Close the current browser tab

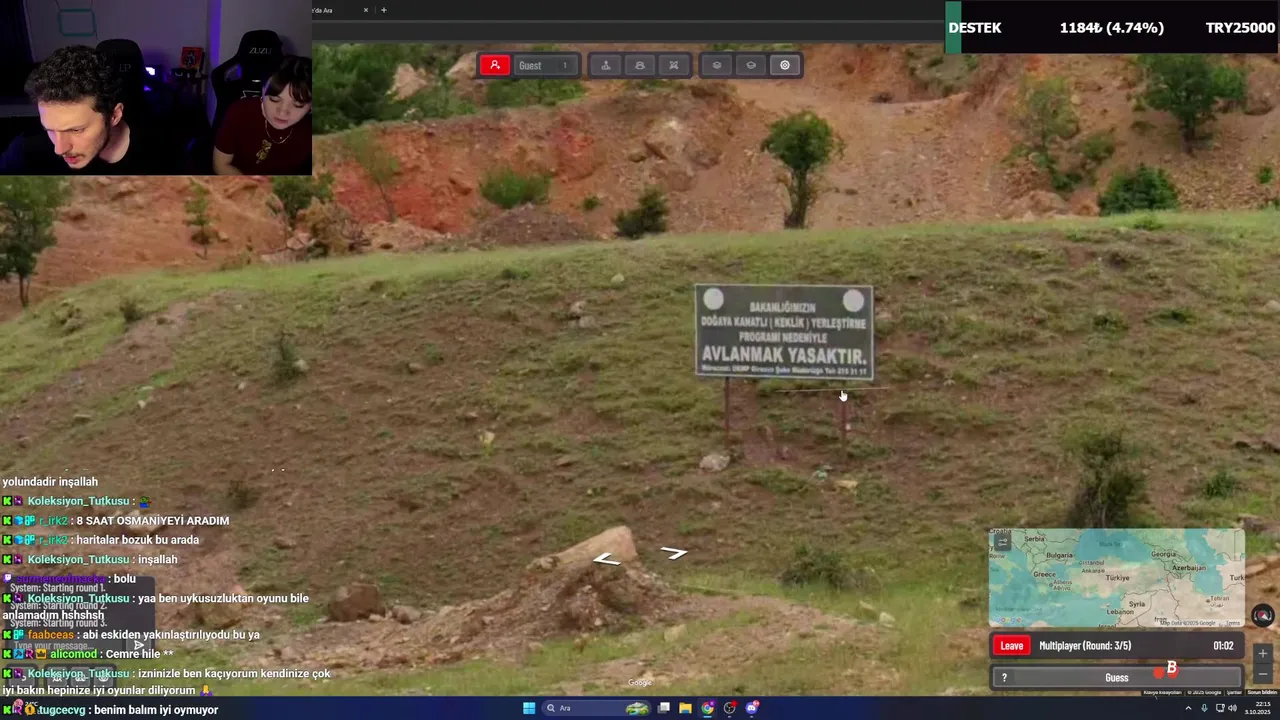click(x=366, y=10)
